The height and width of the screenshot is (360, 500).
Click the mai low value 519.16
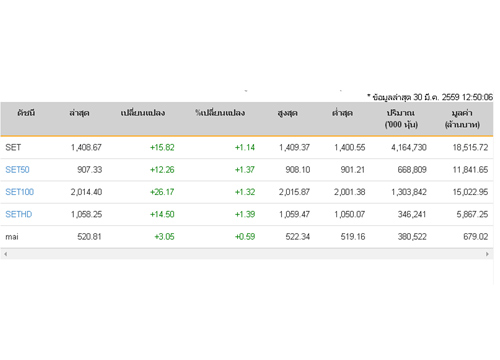click(353, 237)
